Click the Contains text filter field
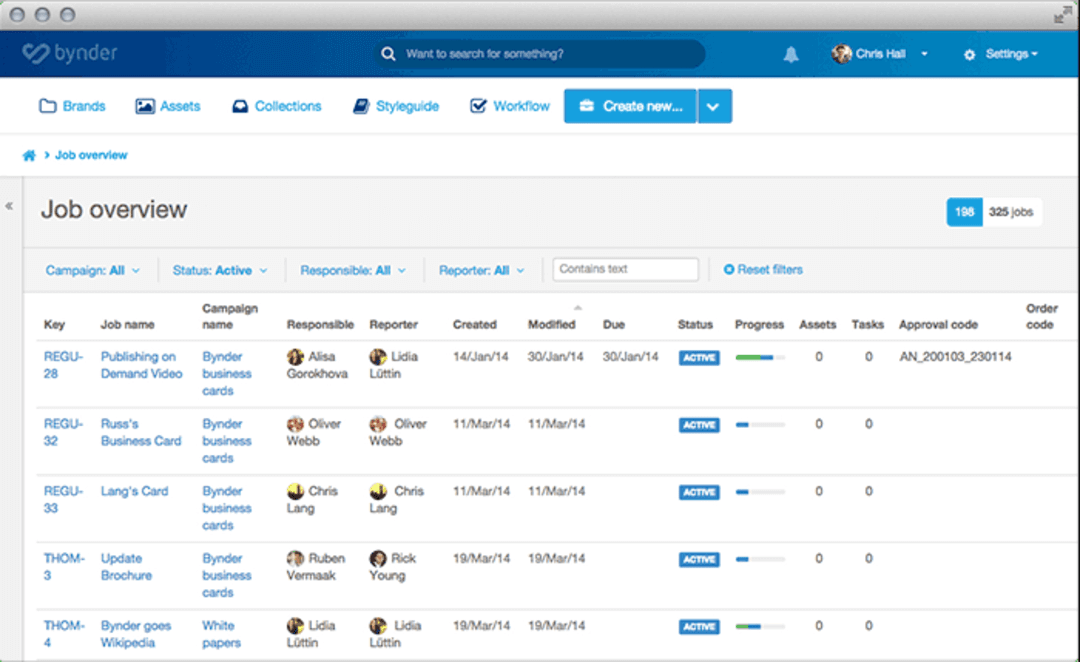Screen dimensions: 1080x662 625,269
